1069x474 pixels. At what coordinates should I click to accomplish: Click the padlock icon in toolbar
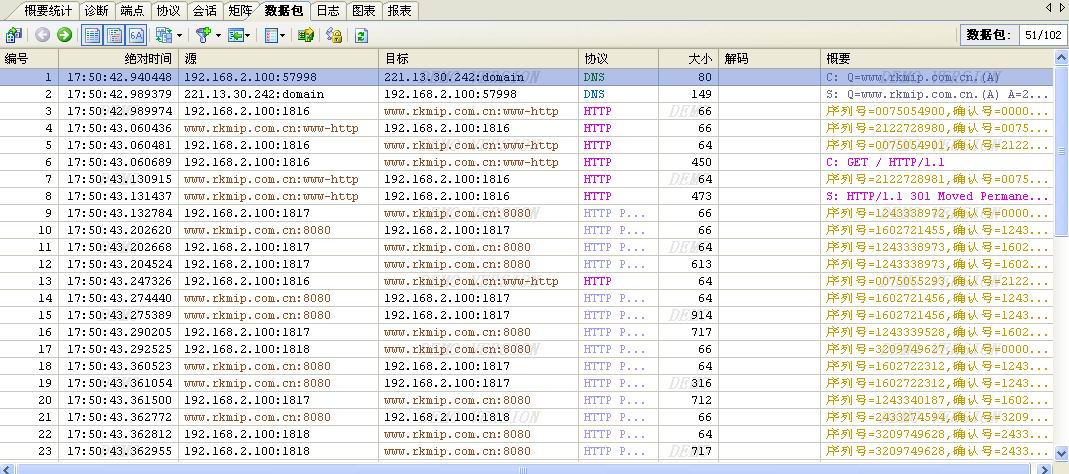[x=334, y=35]
